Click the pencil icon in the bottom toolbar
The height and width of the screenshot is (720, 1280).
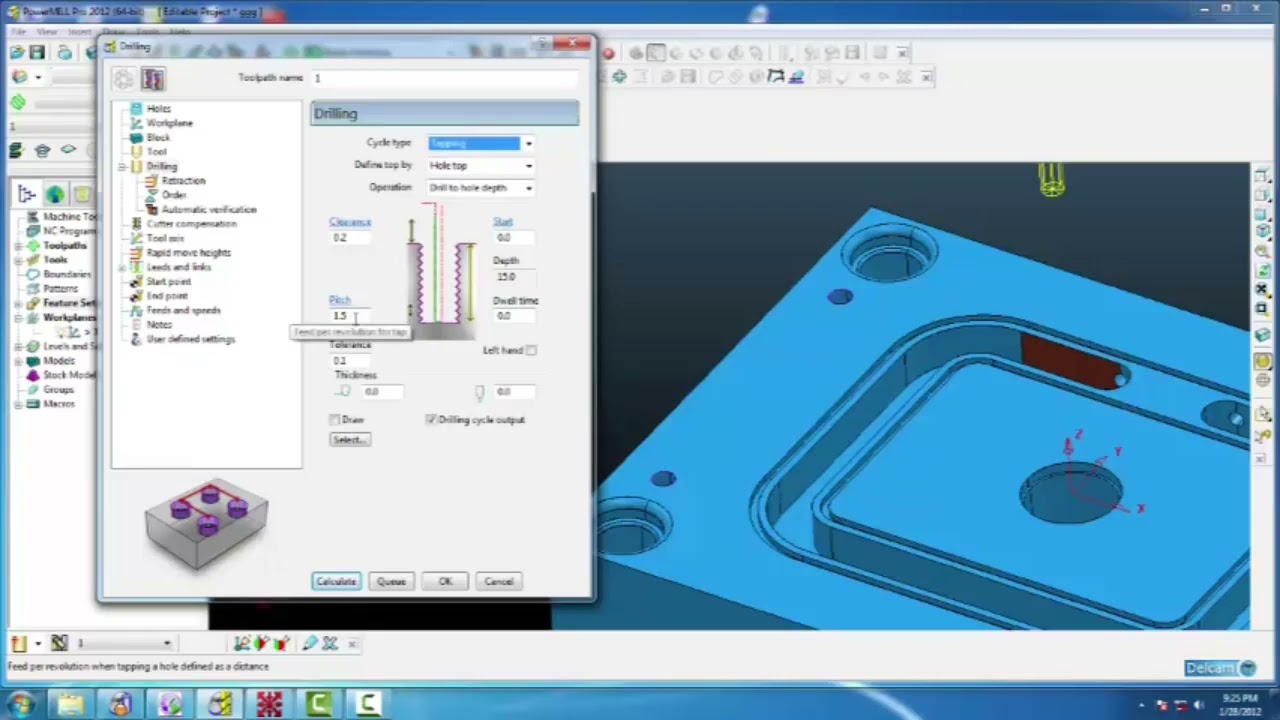click(310, 643)
